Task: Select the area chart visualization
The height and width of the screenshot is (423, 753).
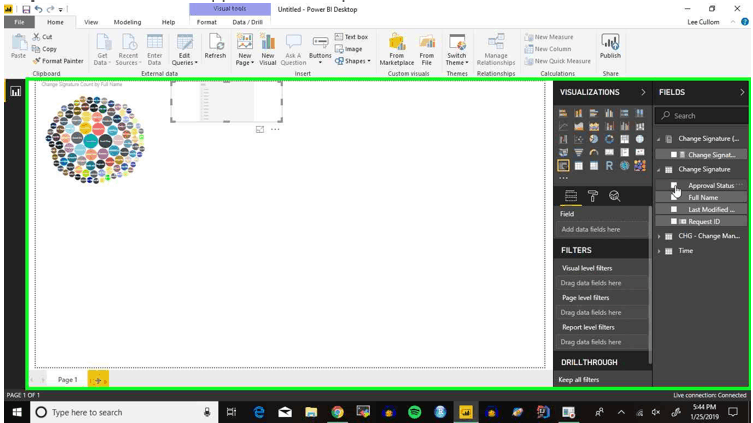Action: pos(579,126)
